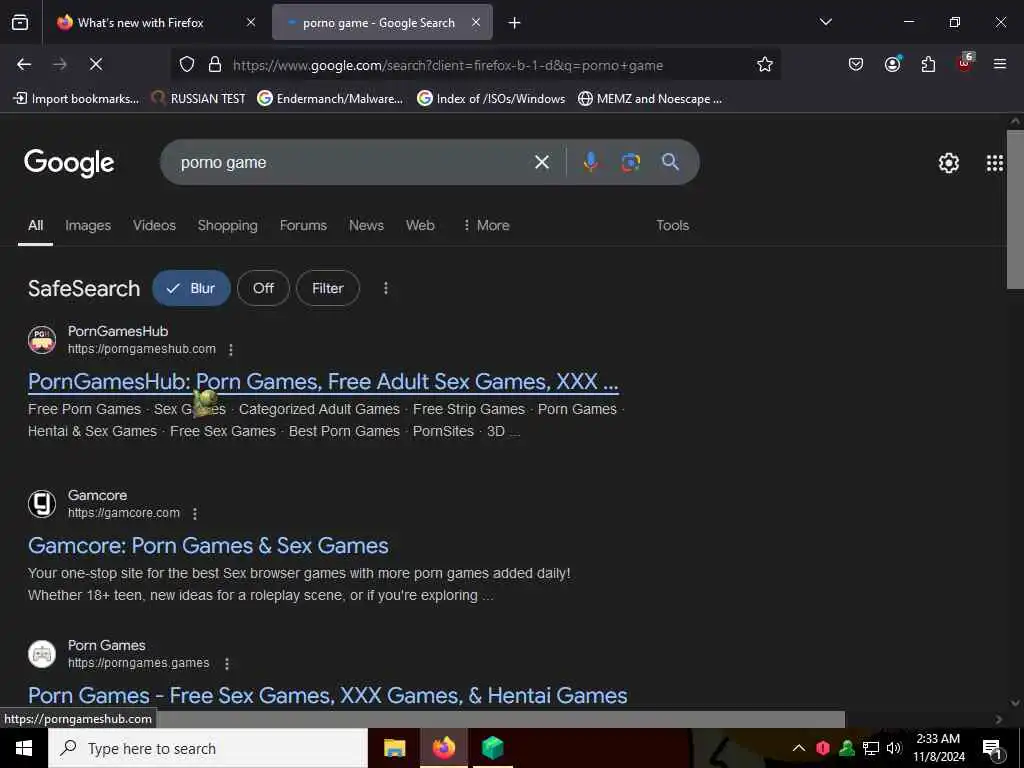1024x768 pixels.
Task: Show site security padlock information
Action: 215,65
